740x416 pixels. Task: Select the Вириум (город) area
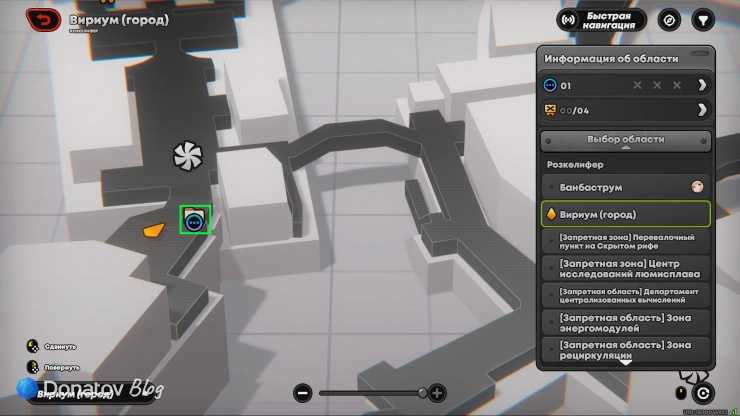coord(626,214)
